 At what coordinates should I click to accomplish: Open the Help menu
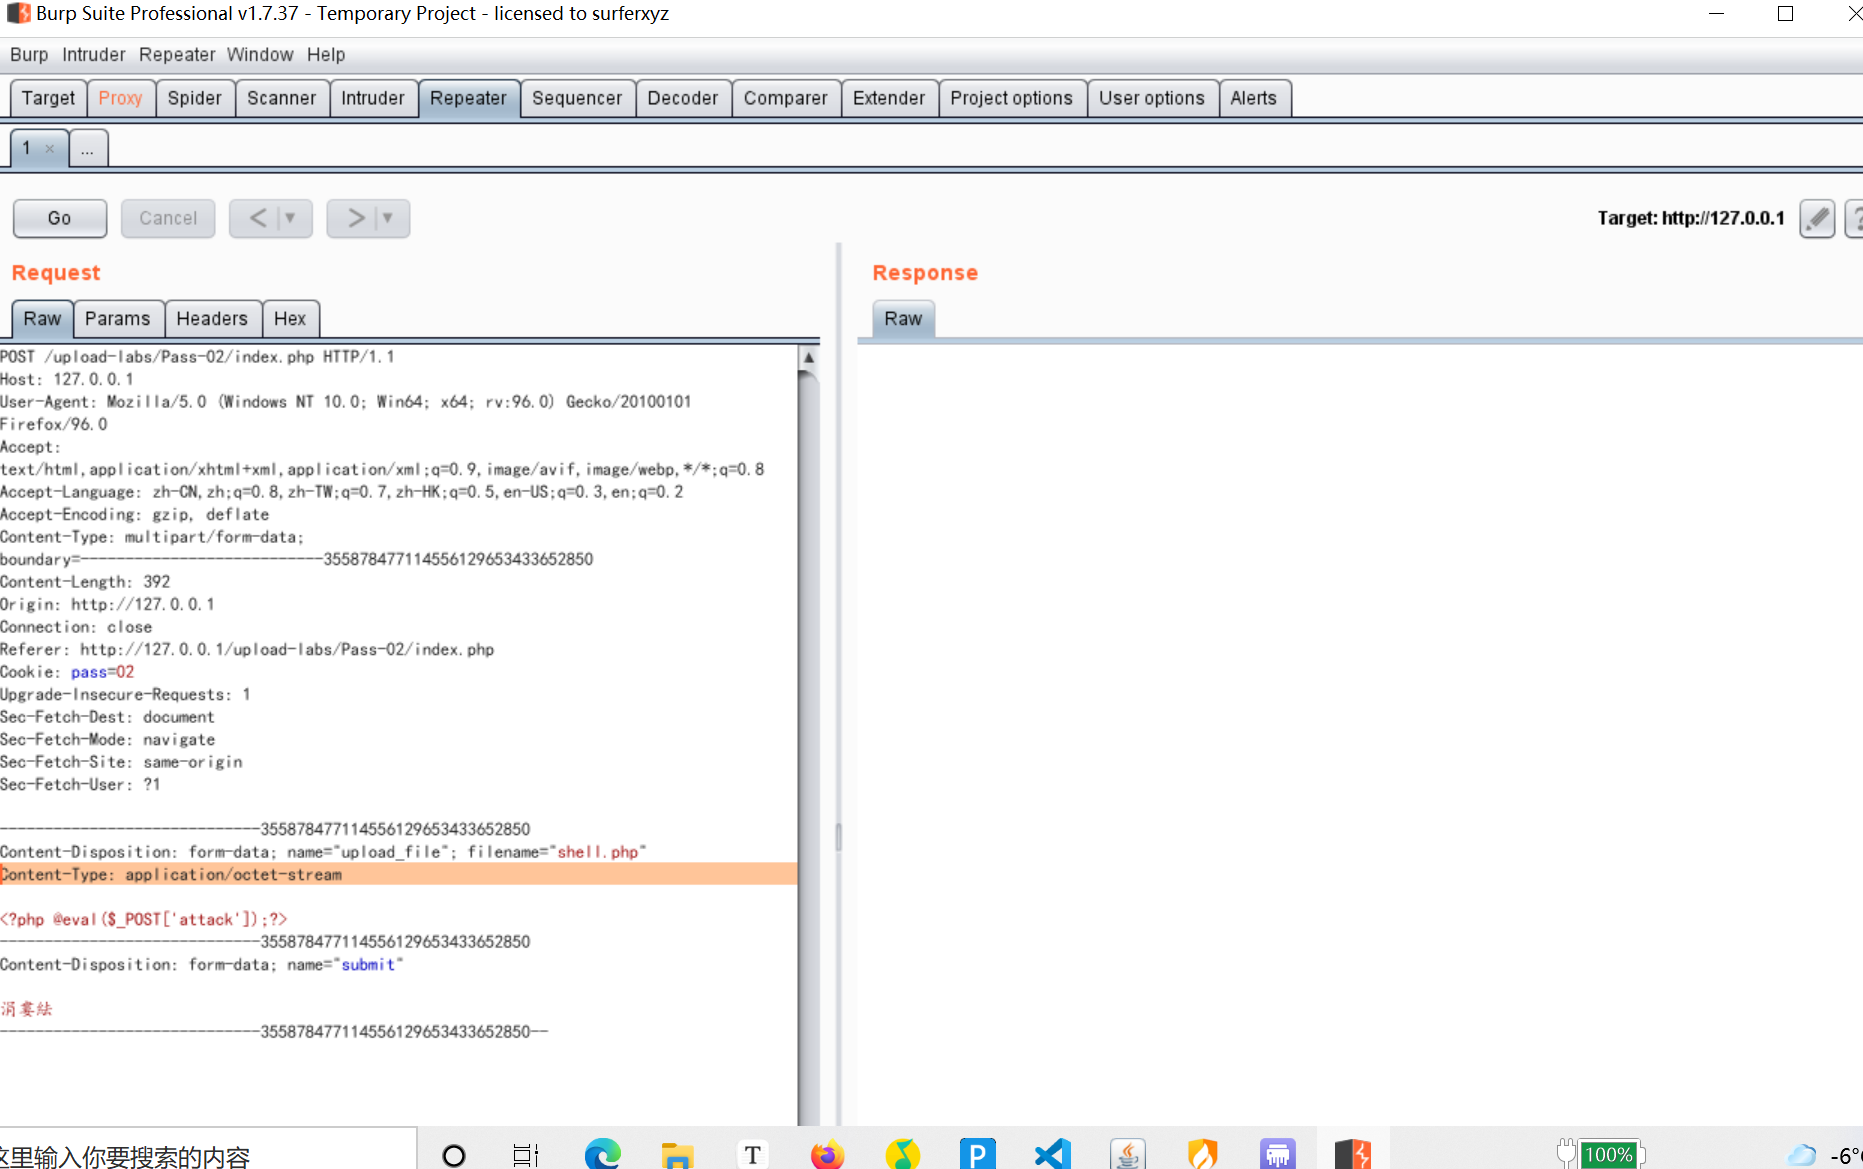[326, 55]
